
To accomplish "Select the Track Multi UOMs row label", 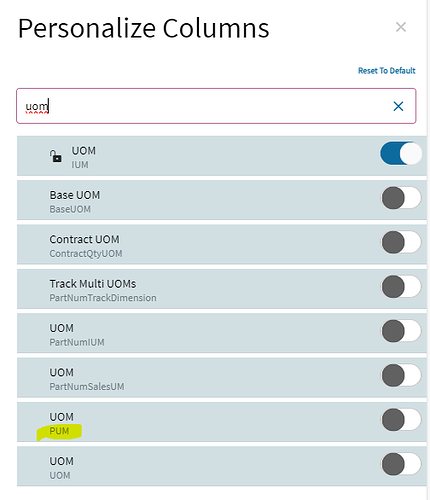I will (93, 284).
